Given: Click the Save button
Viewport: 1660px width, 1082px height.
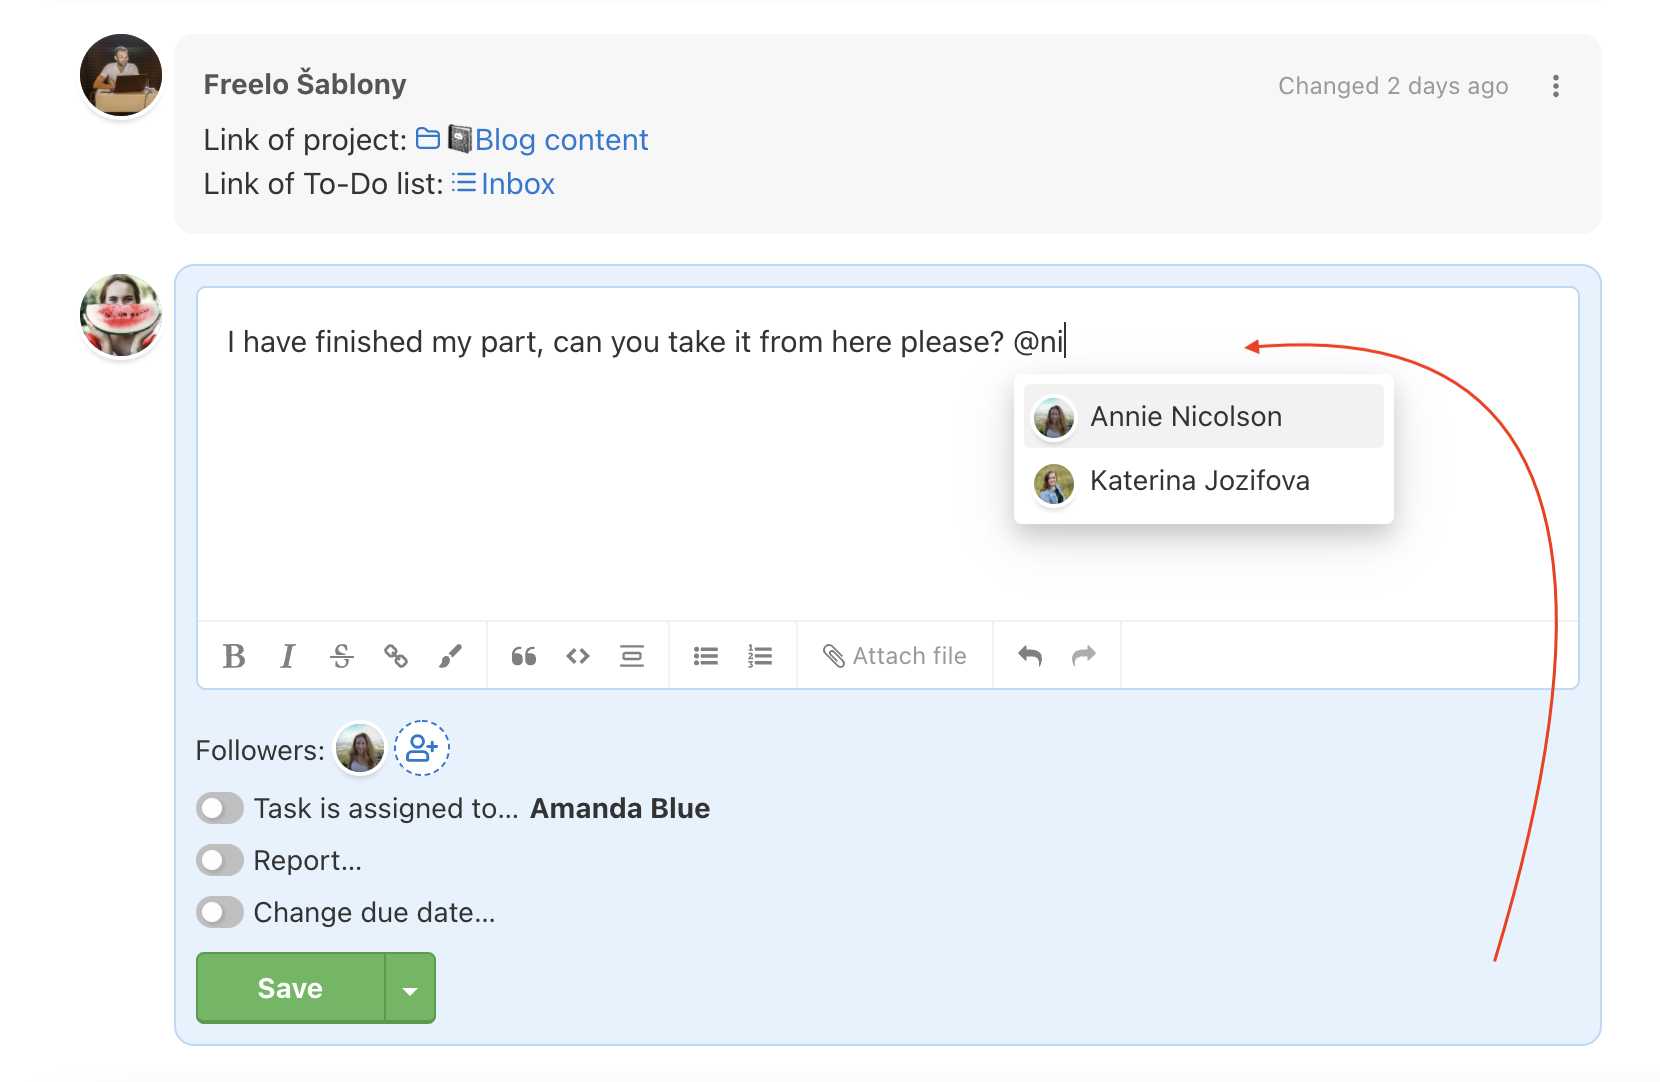Looking at the screenshot, I should click(291, 988).
